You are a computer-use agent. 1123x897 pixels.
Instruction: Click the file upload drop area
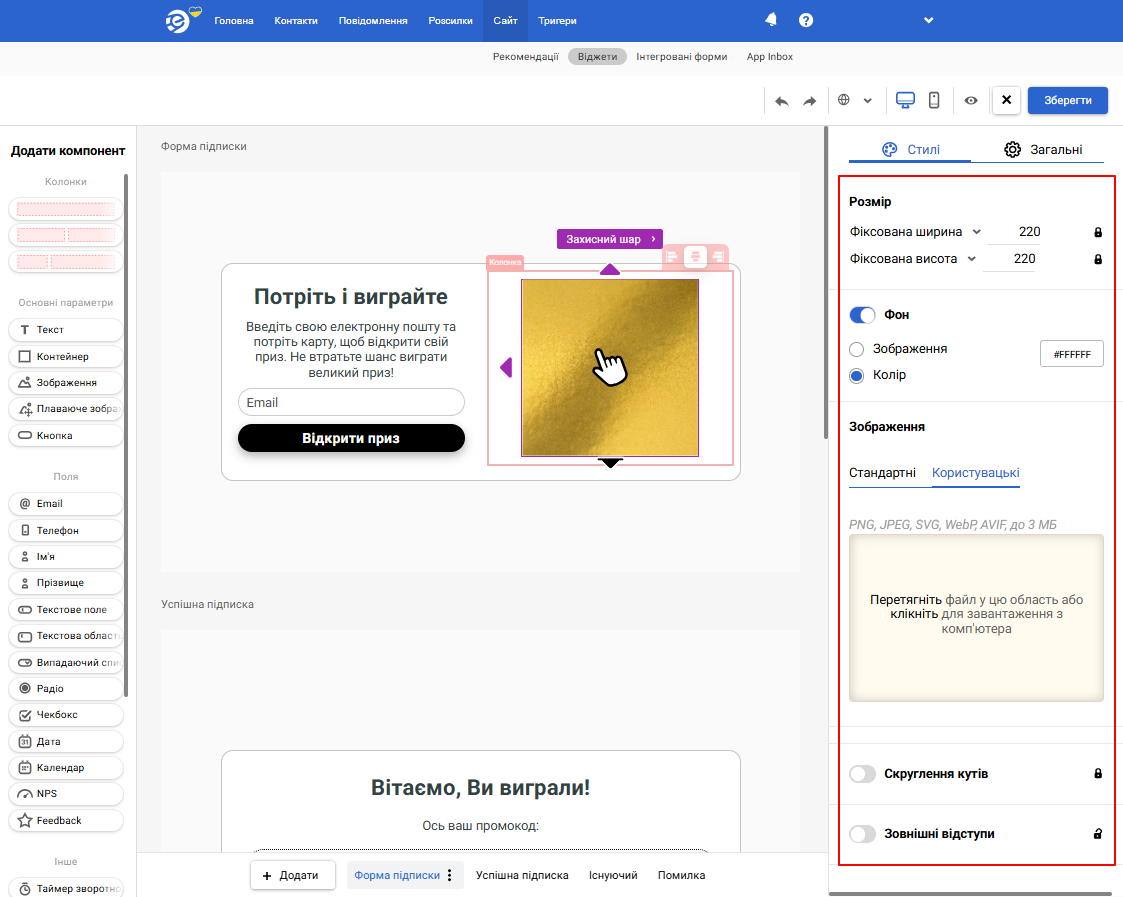(x=976, y=618)
